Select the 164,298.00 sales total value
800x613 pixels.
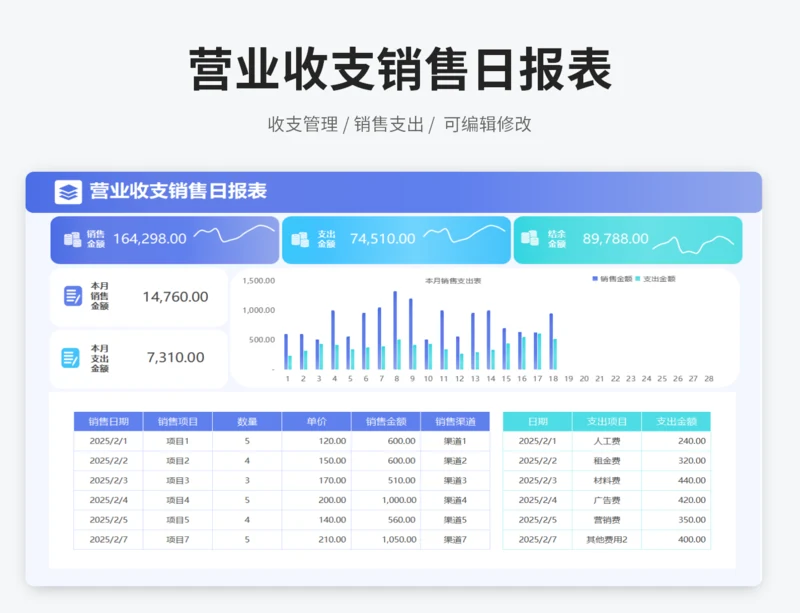pyautogui.click(x=149, y=239)
